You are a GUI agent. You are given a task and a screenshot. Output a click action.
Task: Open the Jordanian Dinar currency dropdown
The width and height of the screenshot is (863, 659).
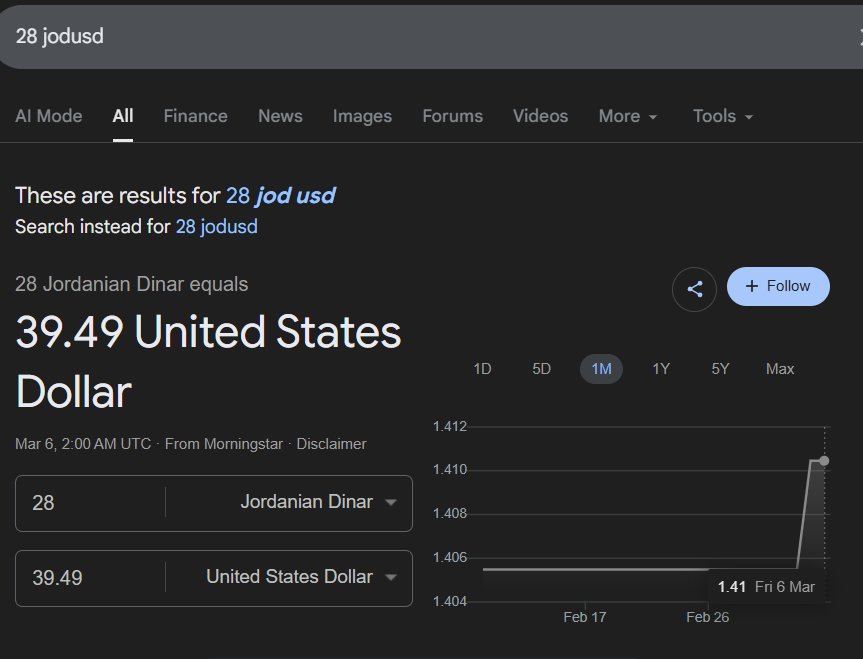pos(318,502)
